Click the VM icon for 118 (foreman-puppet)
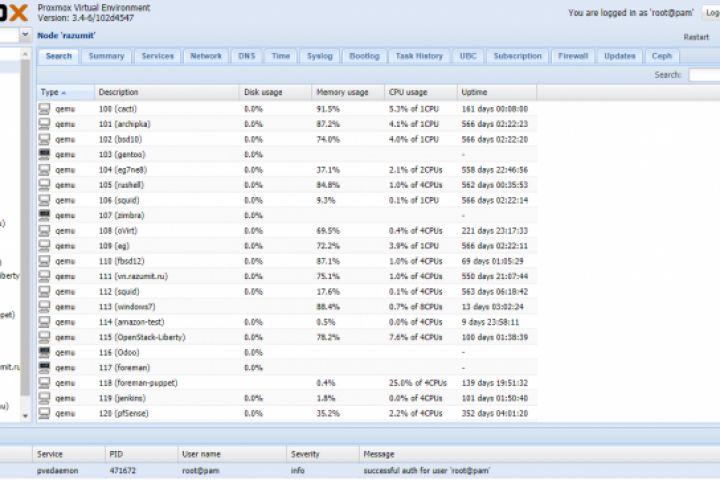Screen dimensions: 720x480 pyautogui.click(x=44, y=383)
